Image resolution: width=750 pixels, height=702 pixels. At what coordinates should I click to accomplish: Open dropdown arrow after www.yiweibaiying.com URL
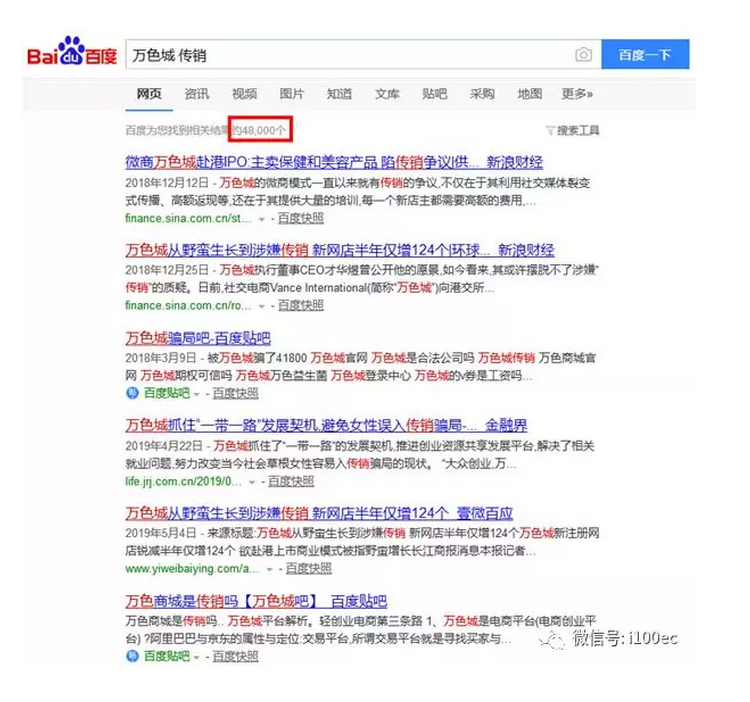coord(270,569)
